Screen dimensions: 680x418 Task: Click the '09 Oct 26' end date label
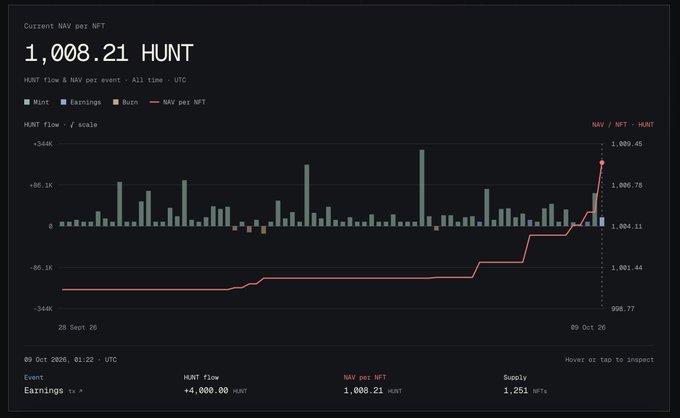pyautogui.click(x=588, y=327)
